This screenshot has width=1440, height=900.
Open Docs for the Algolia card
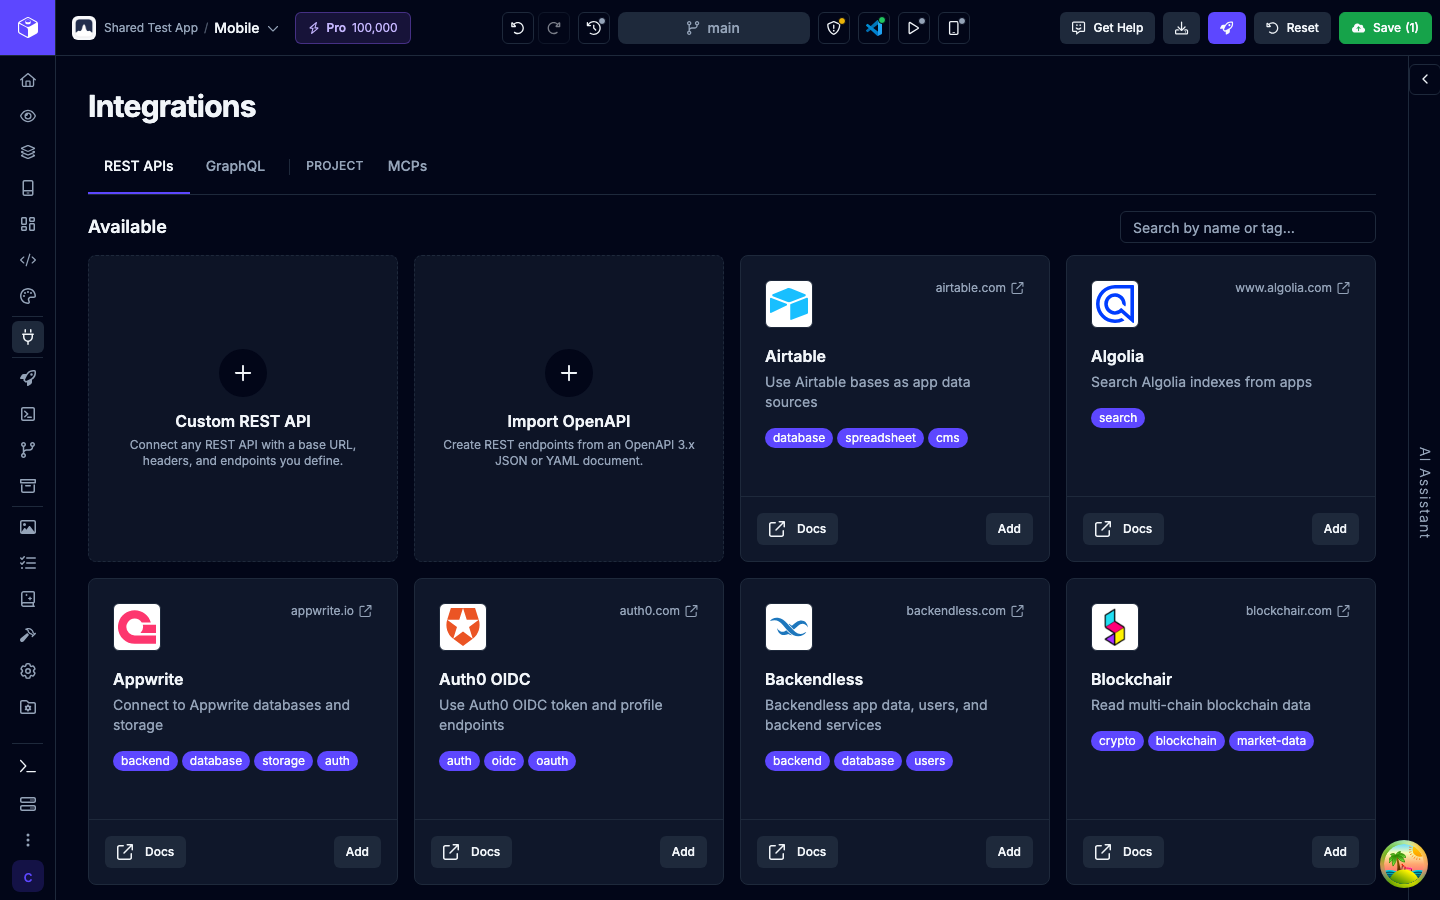click(1123, 529)
